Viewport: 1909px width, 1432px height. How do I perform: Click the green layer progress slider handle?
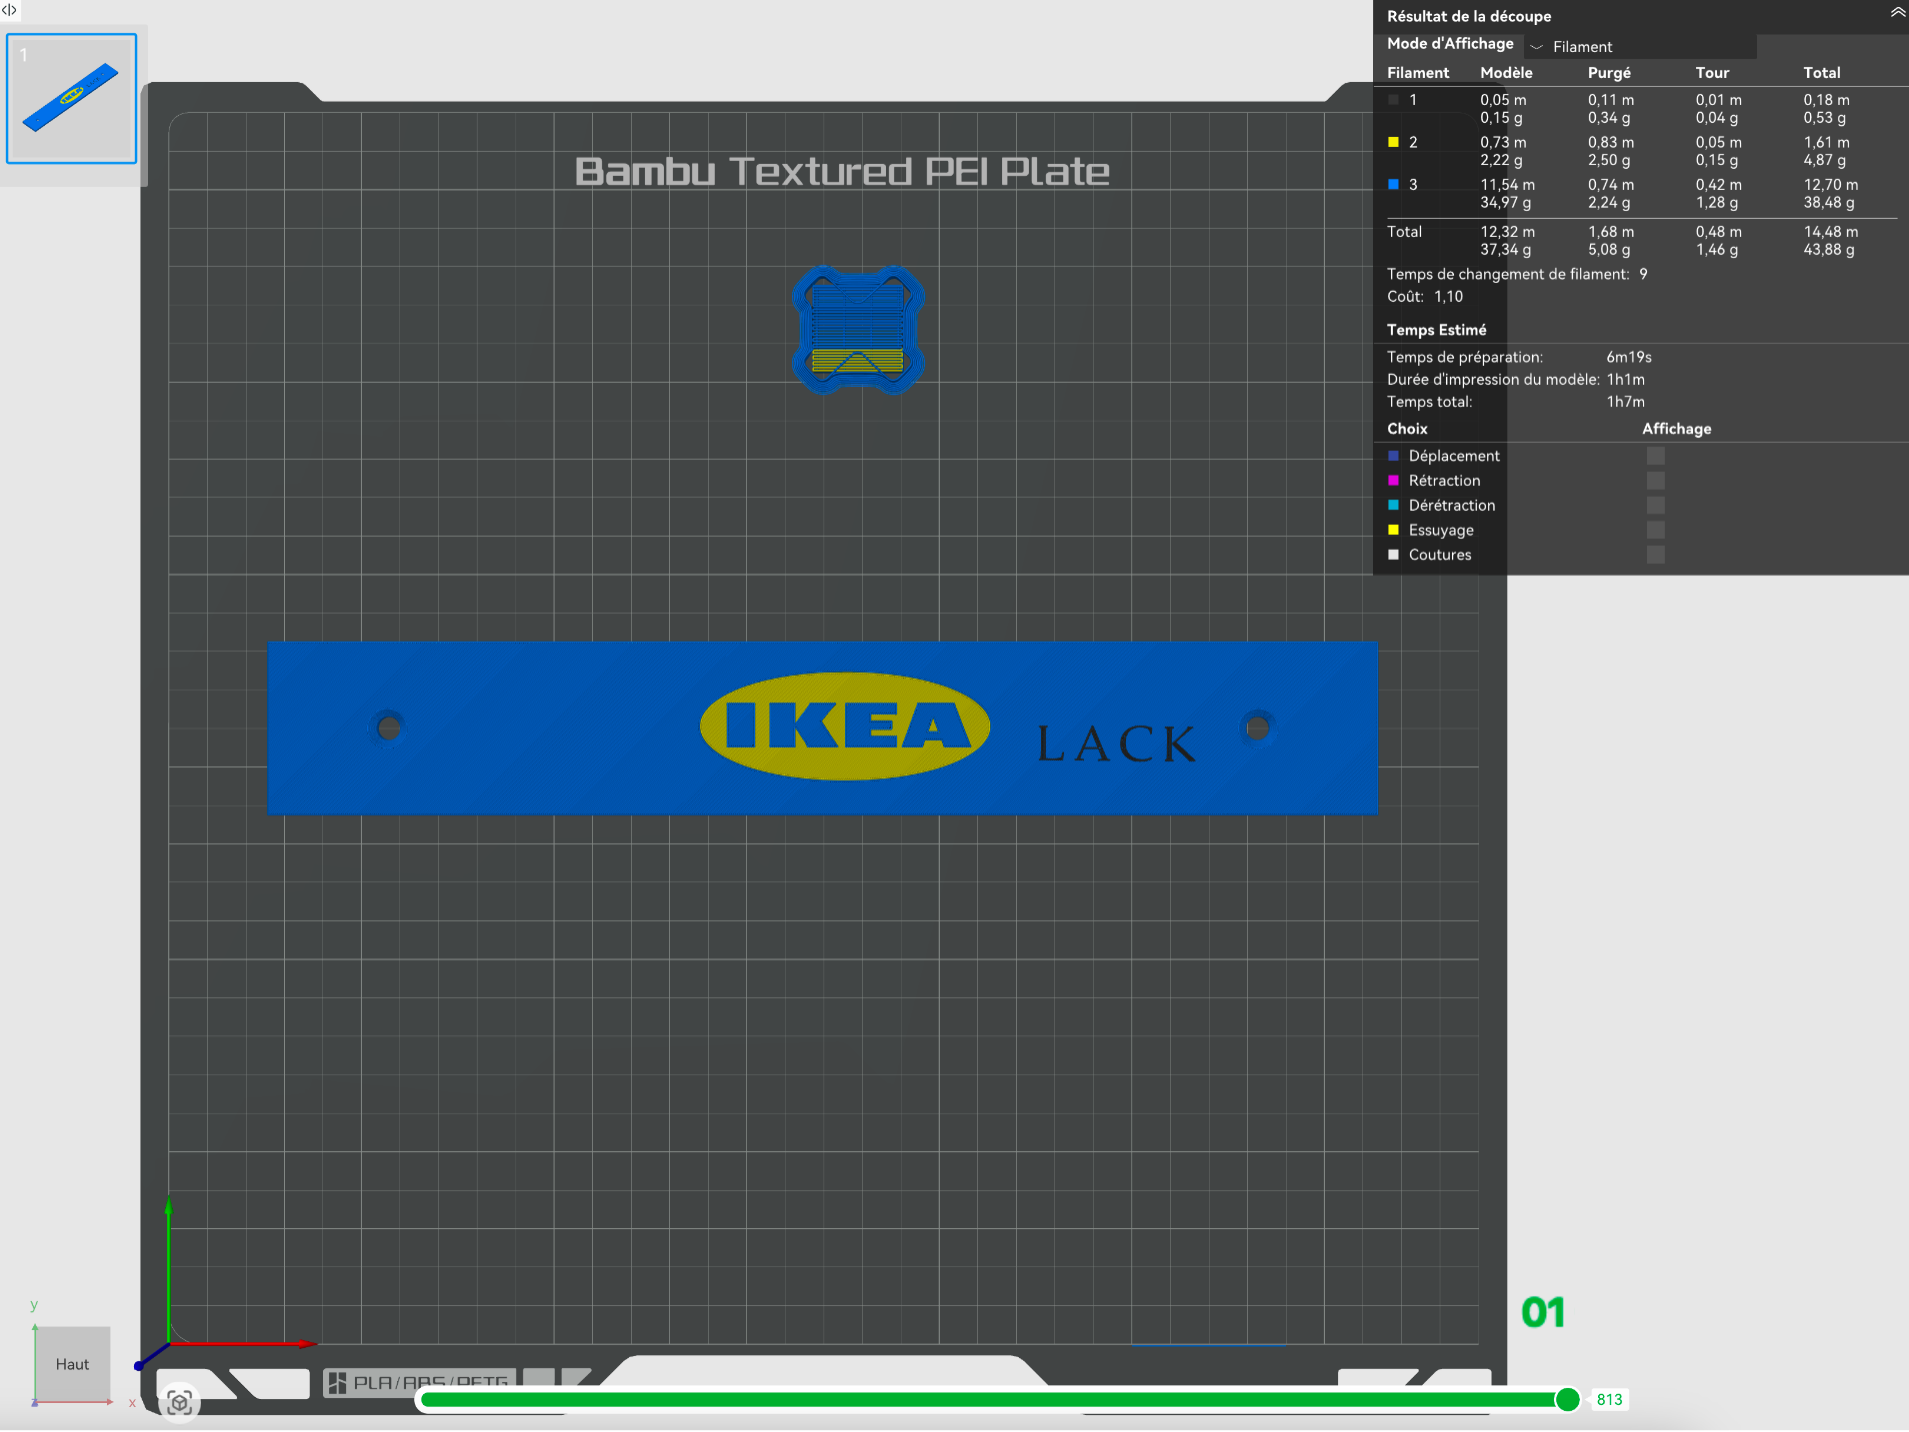tap(1569, 1400)
